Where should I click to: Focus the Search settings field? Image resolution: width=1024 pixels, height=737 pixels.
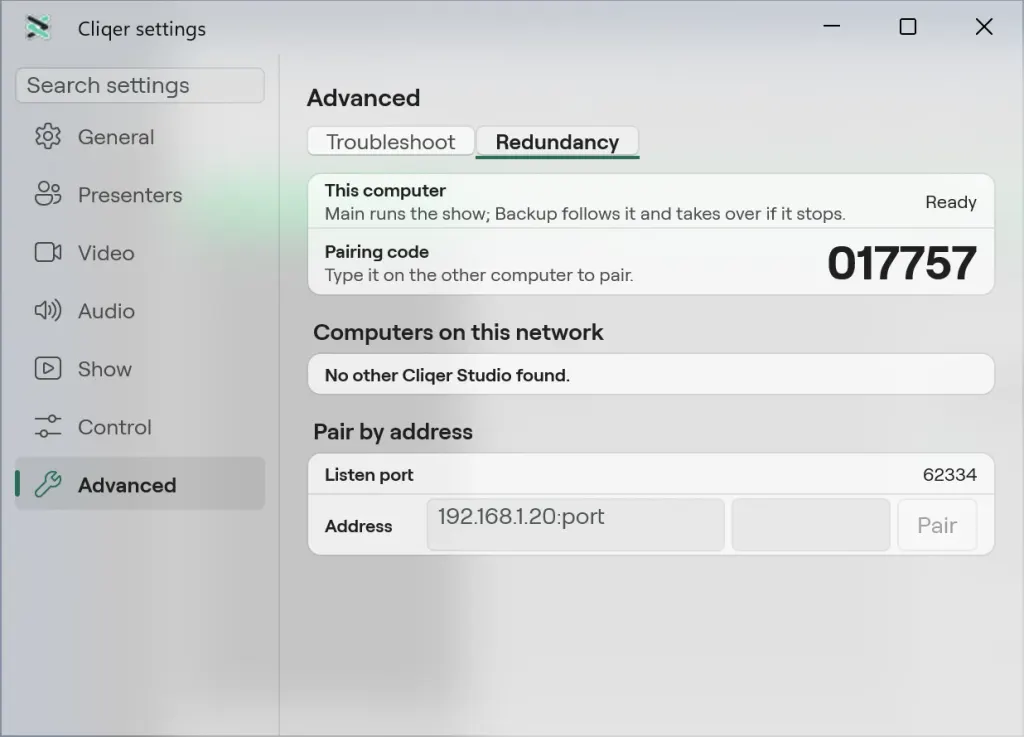tap(140, 86)
